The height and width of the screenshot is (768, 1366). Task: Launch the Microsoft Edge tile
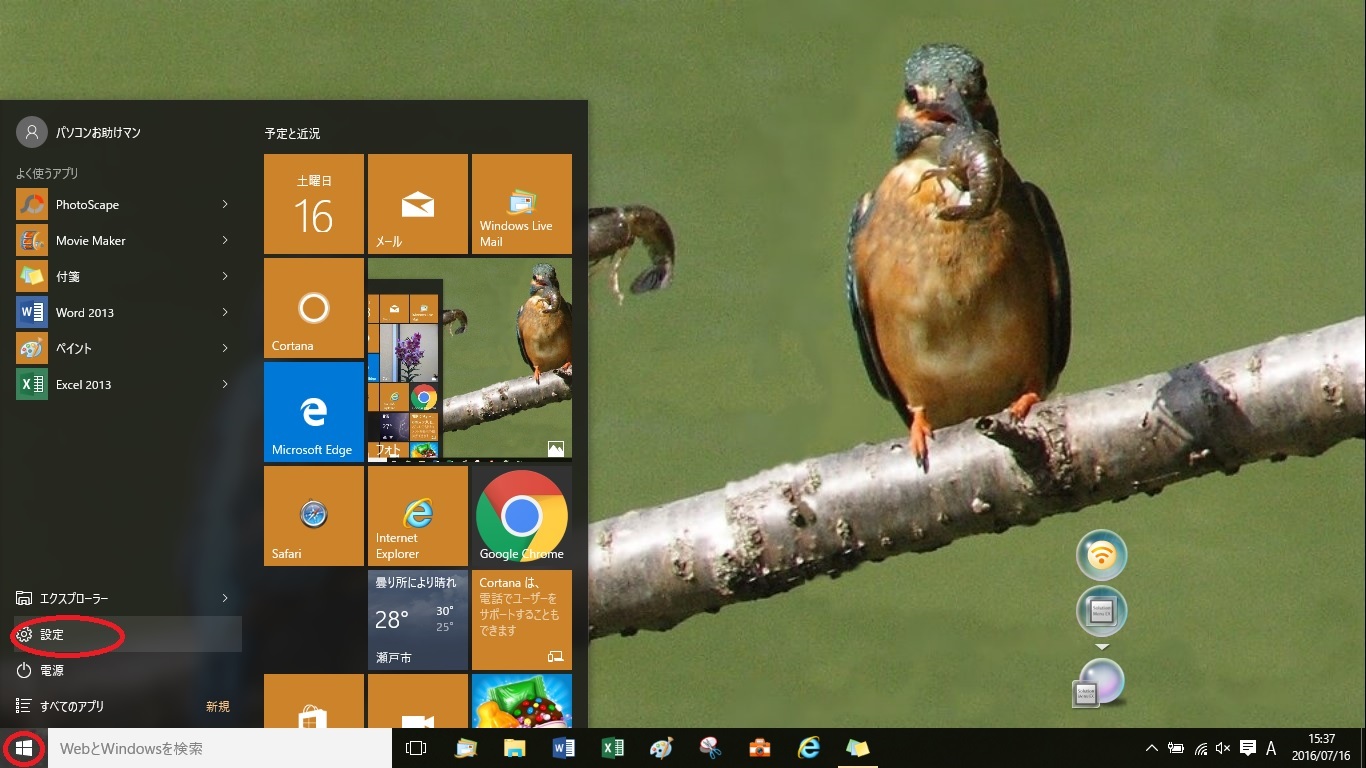314,412
